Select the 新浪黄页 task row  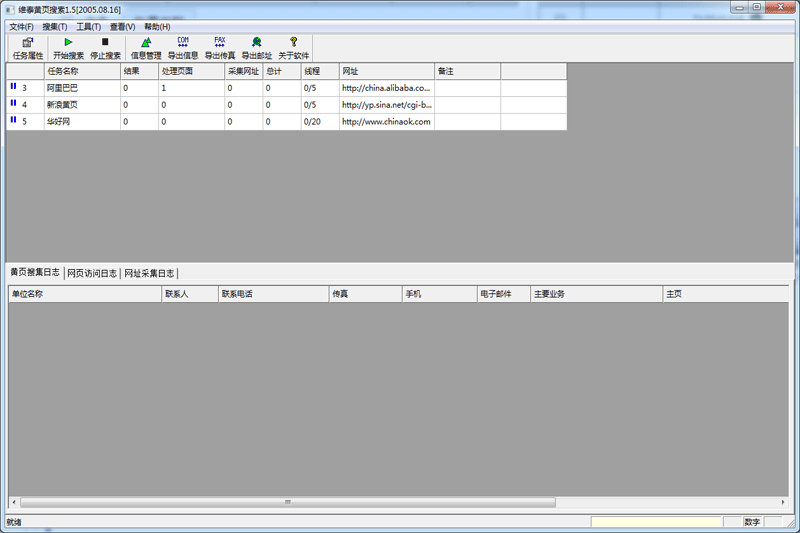tap(286, 105)
